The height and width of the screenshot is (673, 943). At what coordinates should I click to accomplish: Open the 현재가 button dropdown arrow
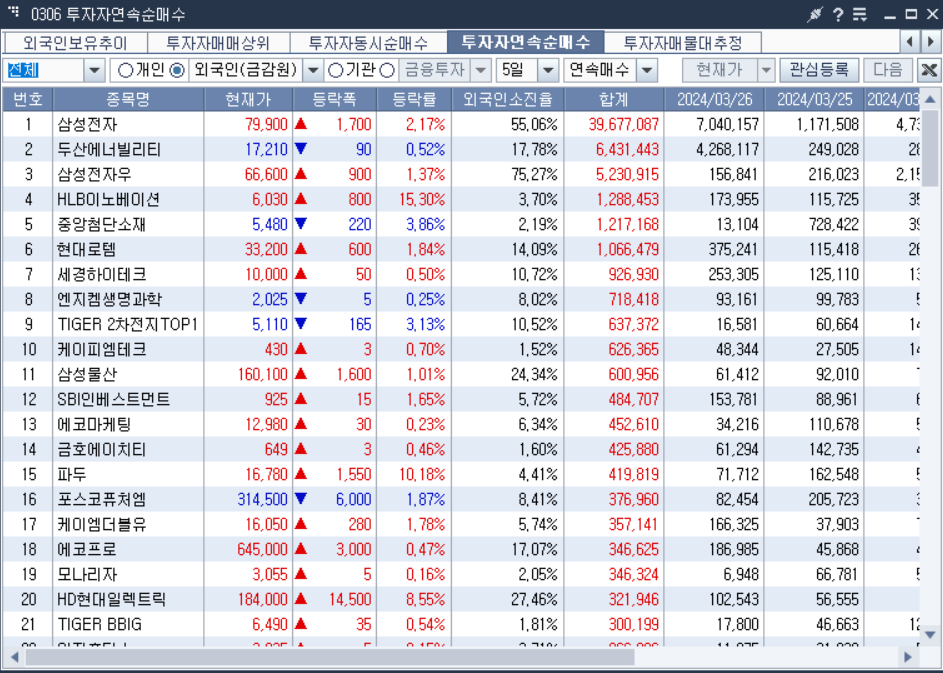[x=766, y=70]
